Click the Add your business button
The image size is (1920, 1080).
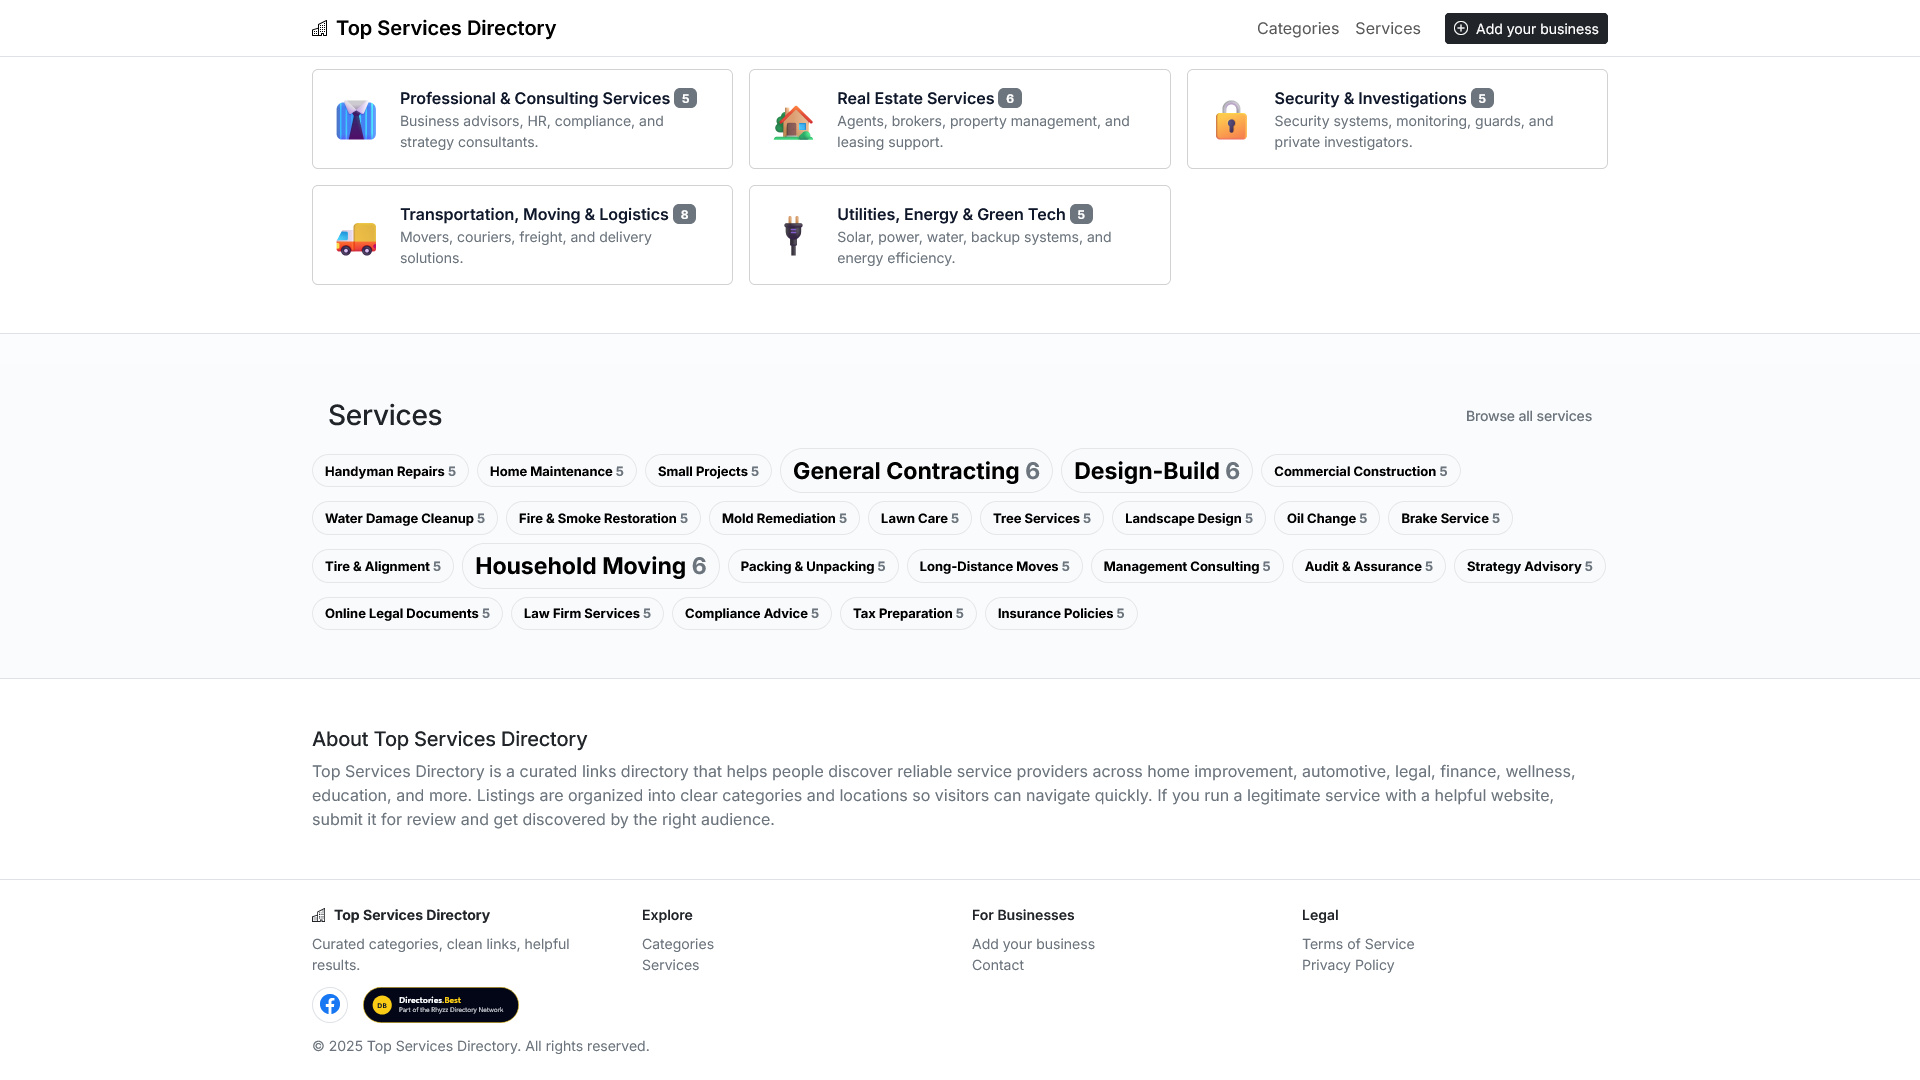(1525, 28)
